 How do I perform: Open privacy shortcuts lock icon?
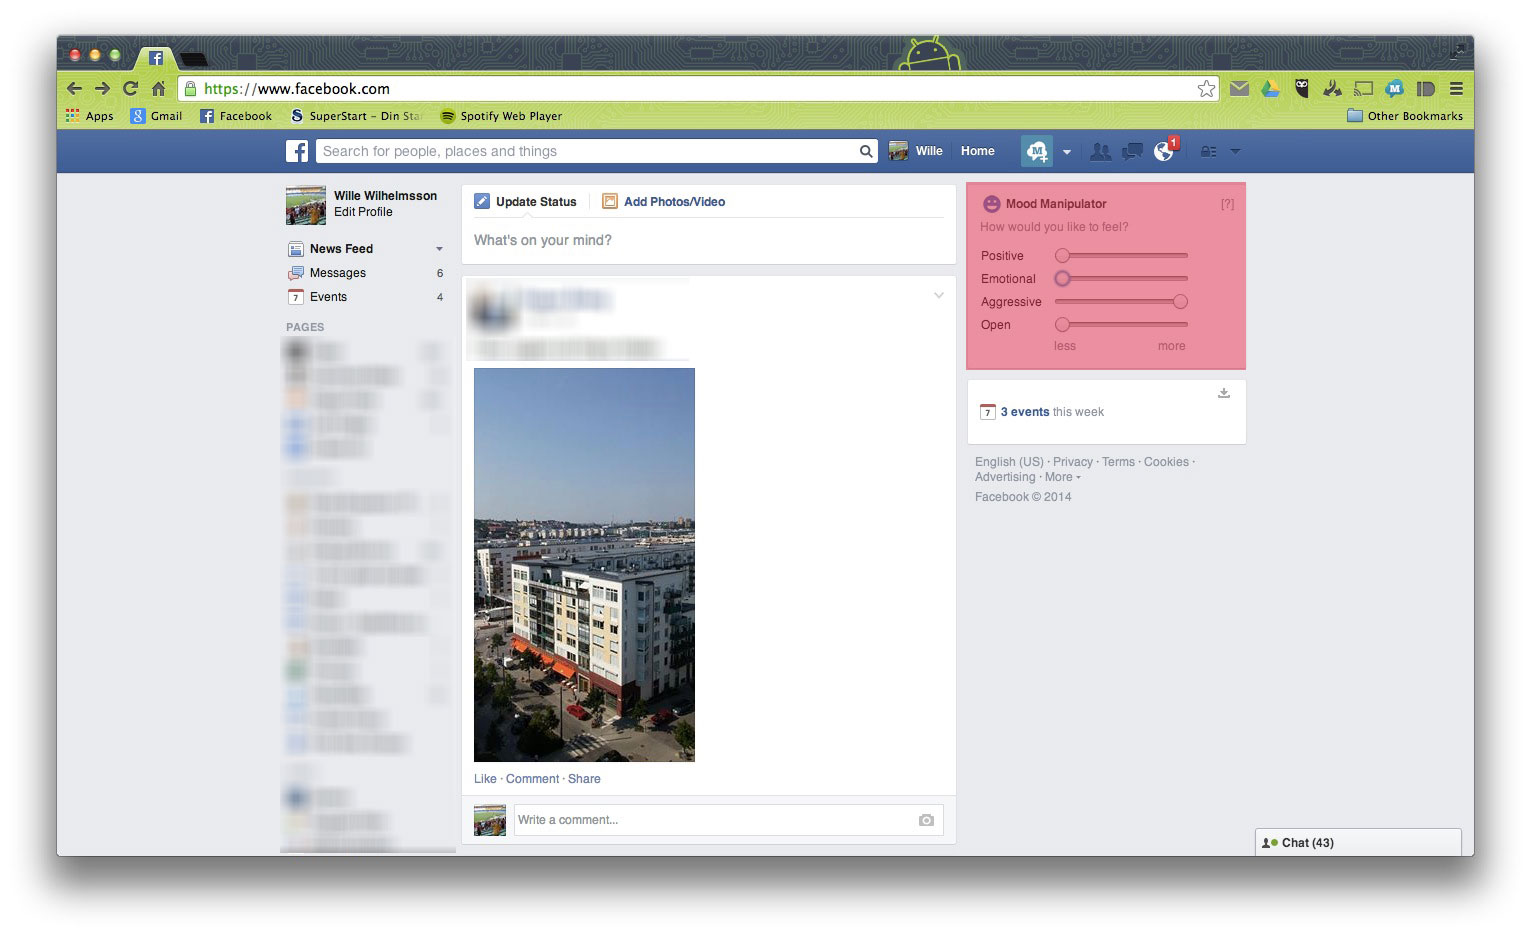tap(1209, 151)
